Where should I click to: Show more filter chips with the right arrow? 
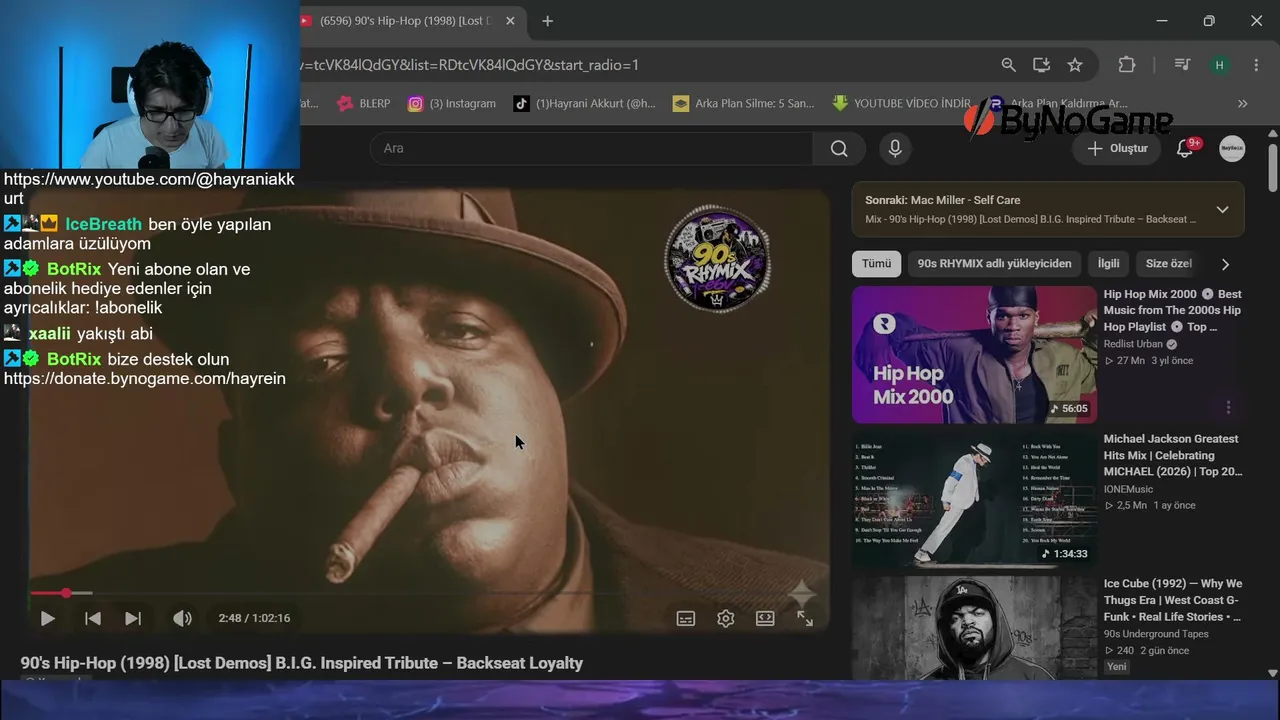pyautogui.click(x=1225, y=265)
